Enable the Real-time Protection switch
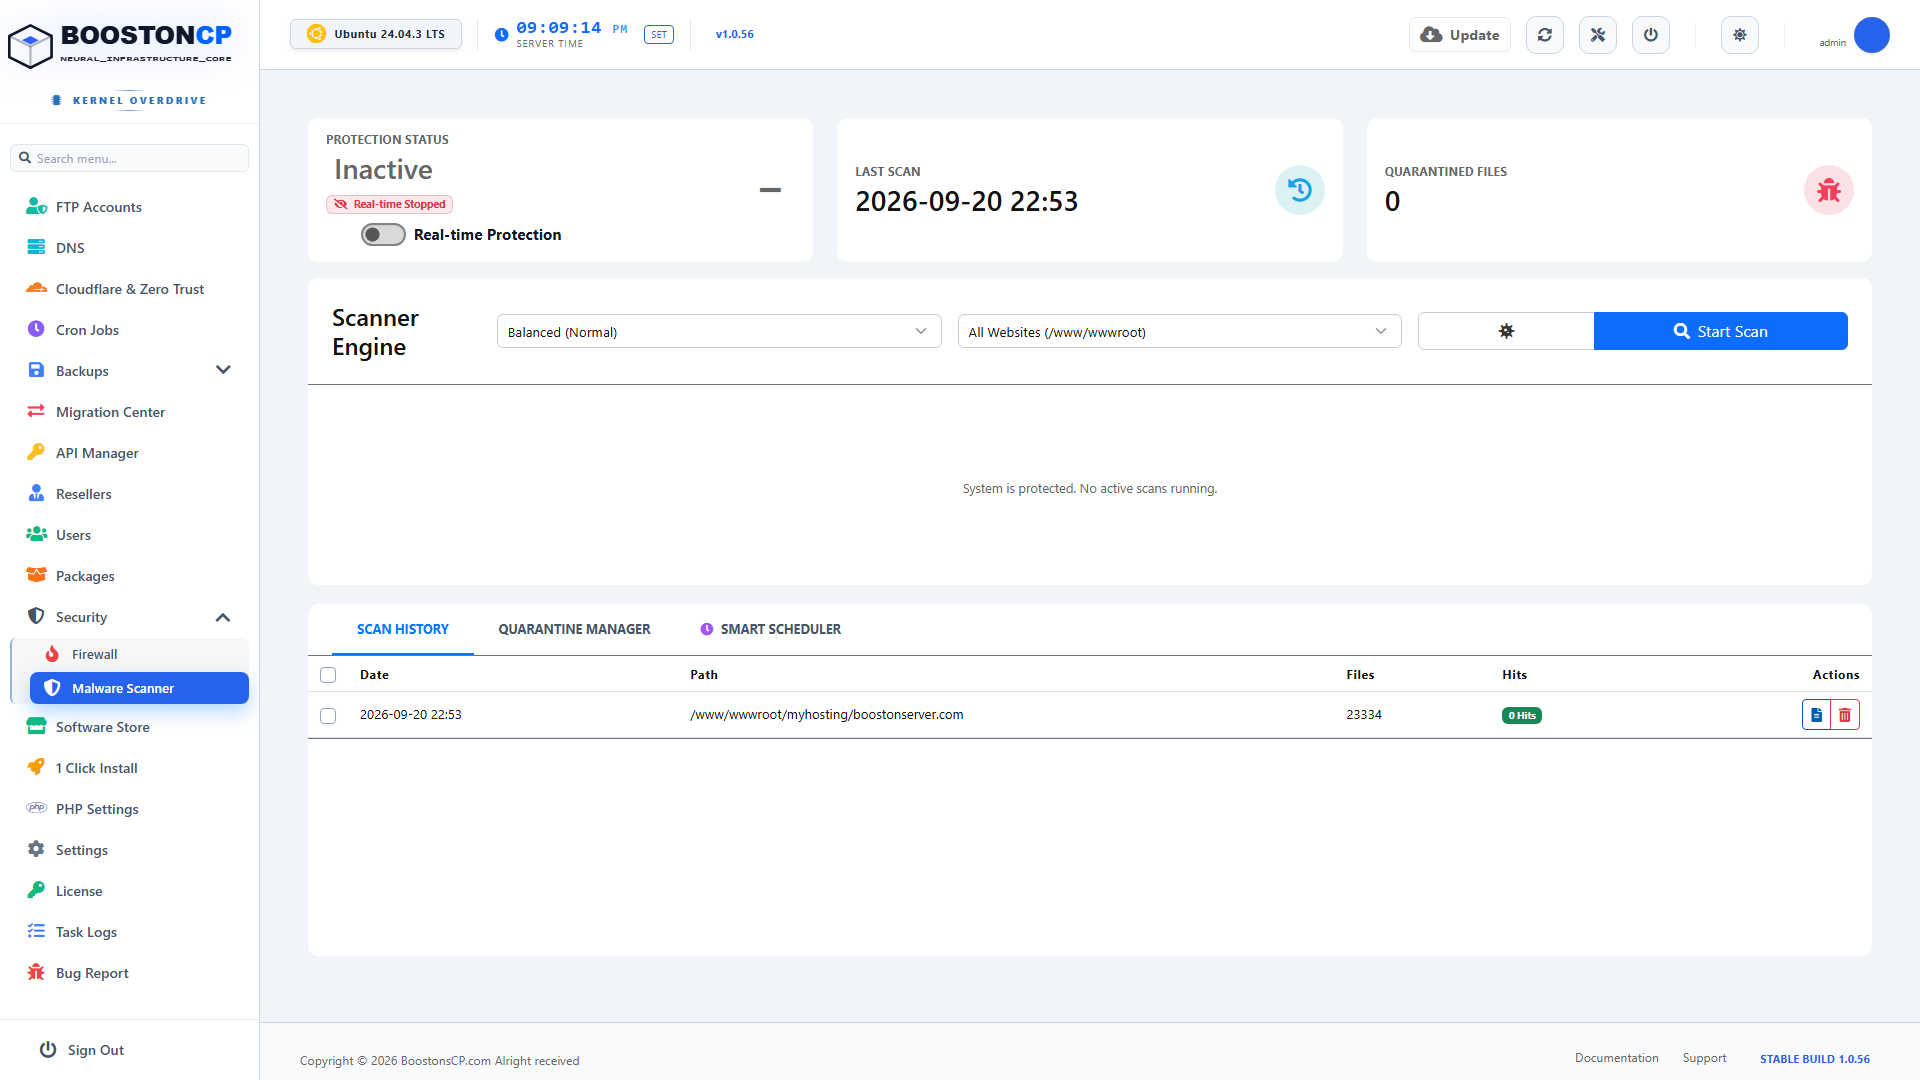The width and height of the screenshot is (1920, 1080). 383,235
